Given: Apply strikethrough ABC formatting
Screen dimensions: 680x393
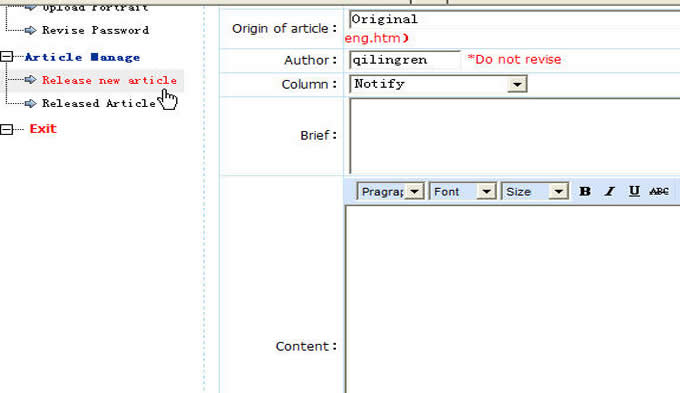Looking at the screenshot, I should tap(659, 191).
